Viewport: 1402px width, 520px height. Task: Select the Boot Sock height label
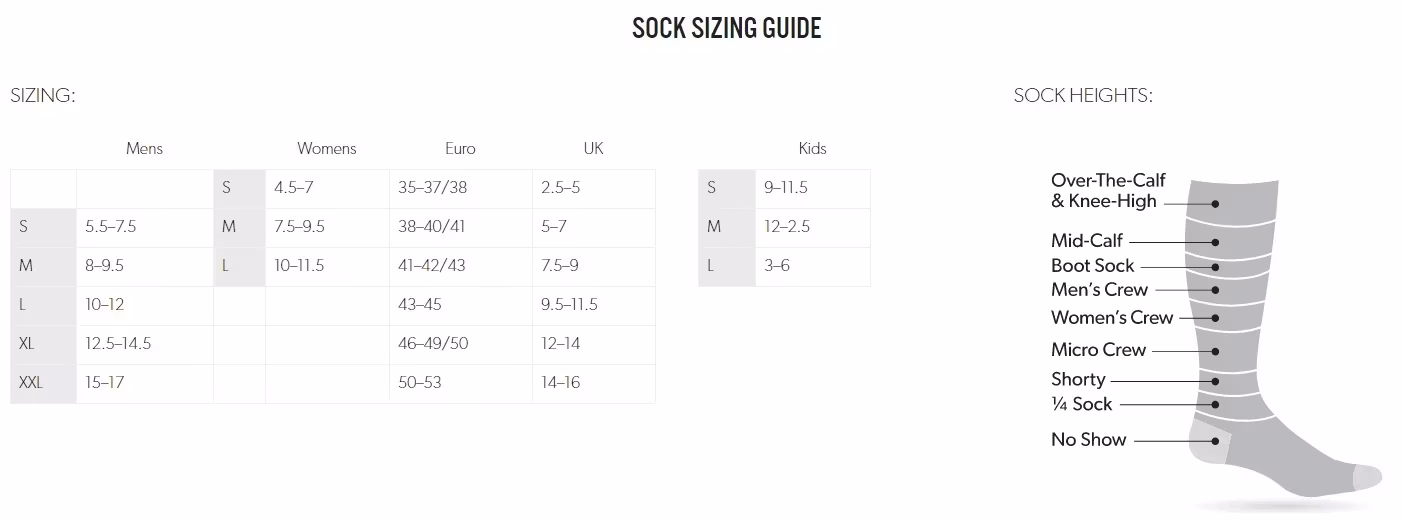[1092, 266]
